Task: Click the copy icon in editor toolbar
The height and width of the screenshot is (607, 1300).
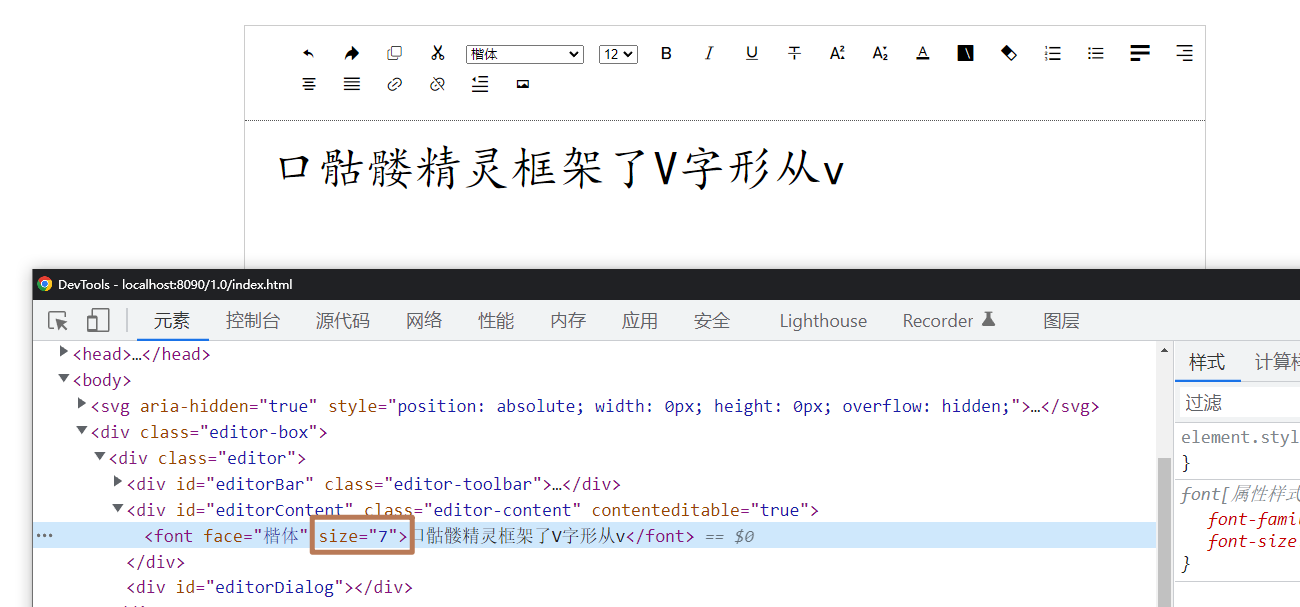Action: click(x=394, y=53)
